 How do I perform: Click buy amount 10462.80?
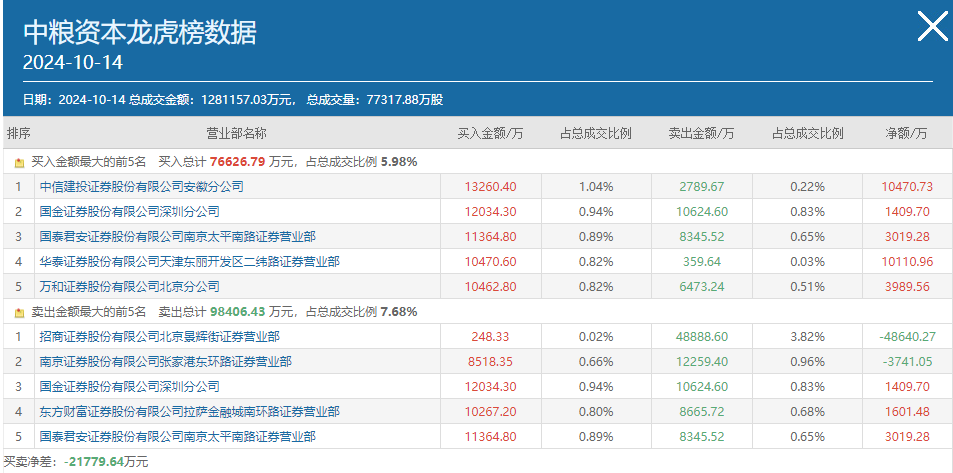490,286
